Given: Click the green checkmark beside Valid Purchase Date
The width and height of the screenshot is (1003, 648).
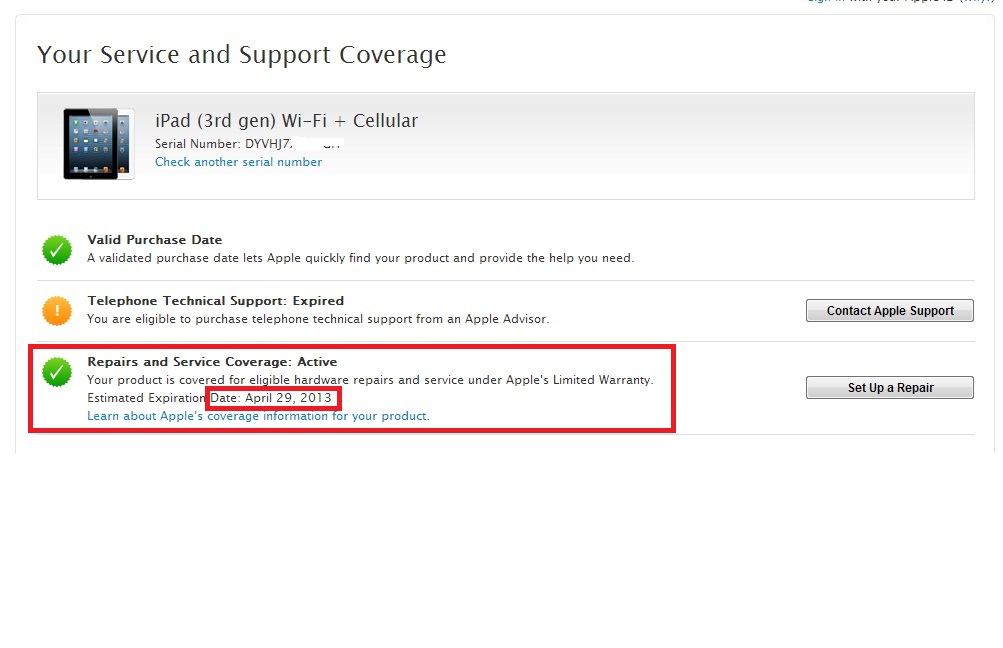Looking at the screenshot, I should pos(57,250).
